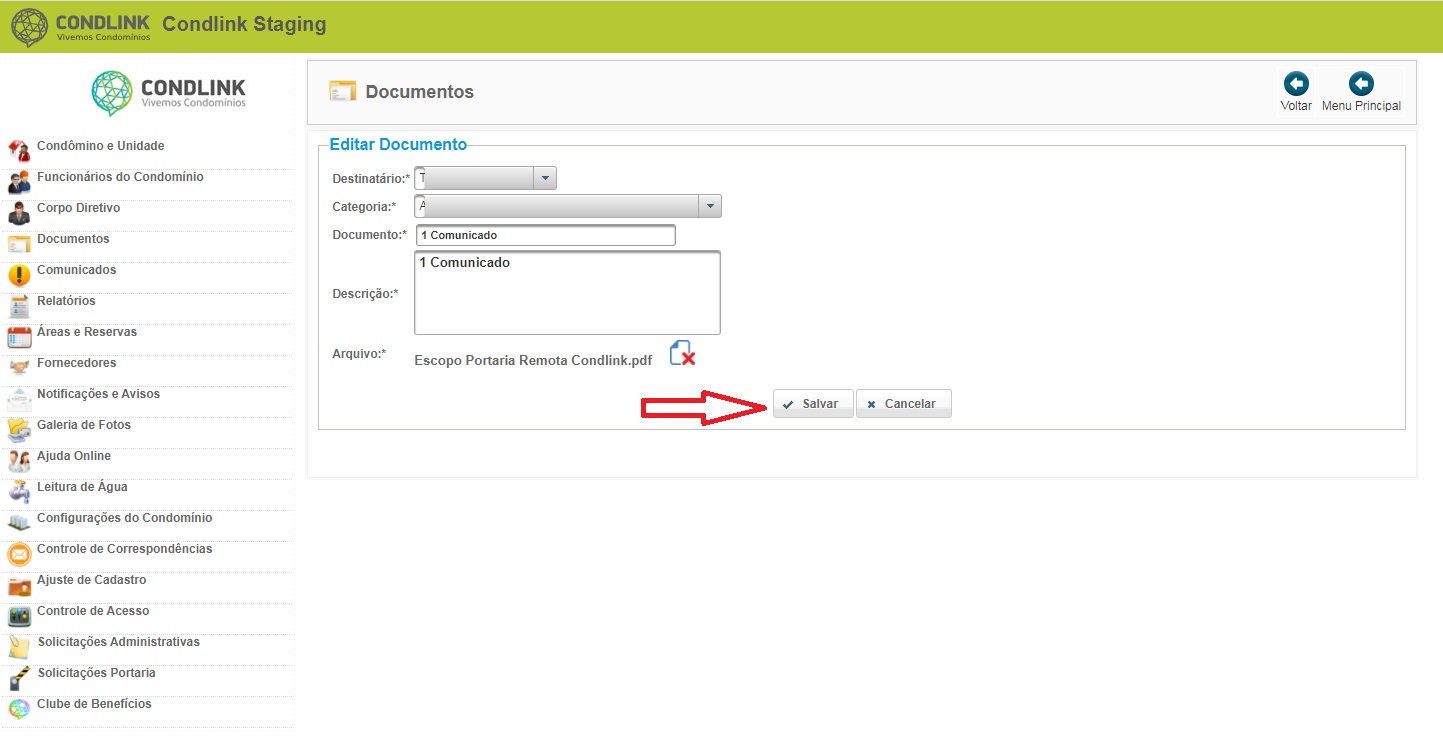This screenshot has width=1443, height=737.
Task: Click the Controle de Correspondências envelope icon
Action: pos(19,554)
